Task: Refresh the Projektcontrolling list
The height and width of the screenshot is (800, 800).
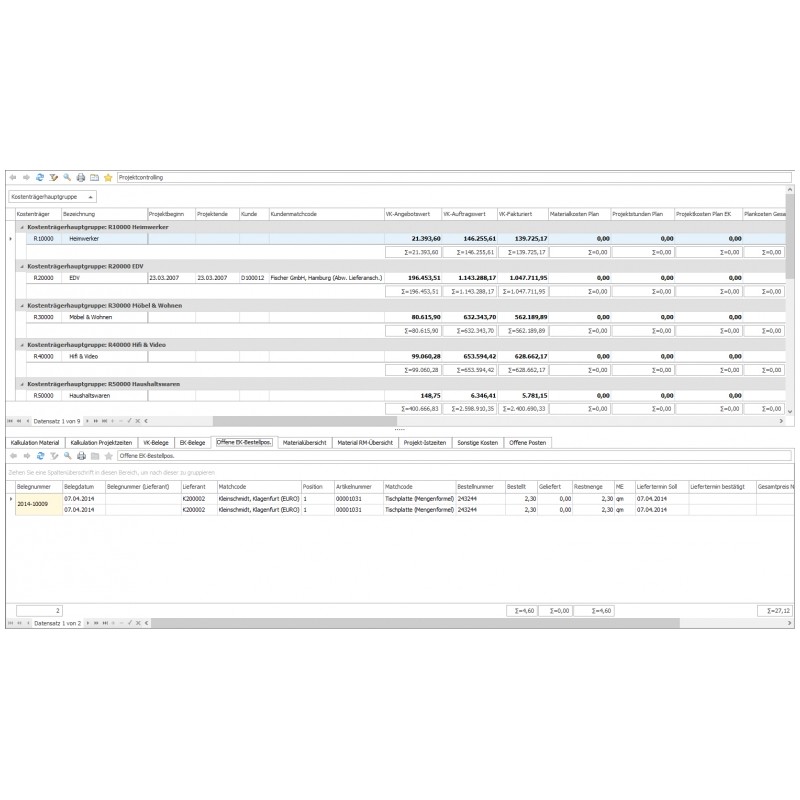Action: tap(40, 178)
